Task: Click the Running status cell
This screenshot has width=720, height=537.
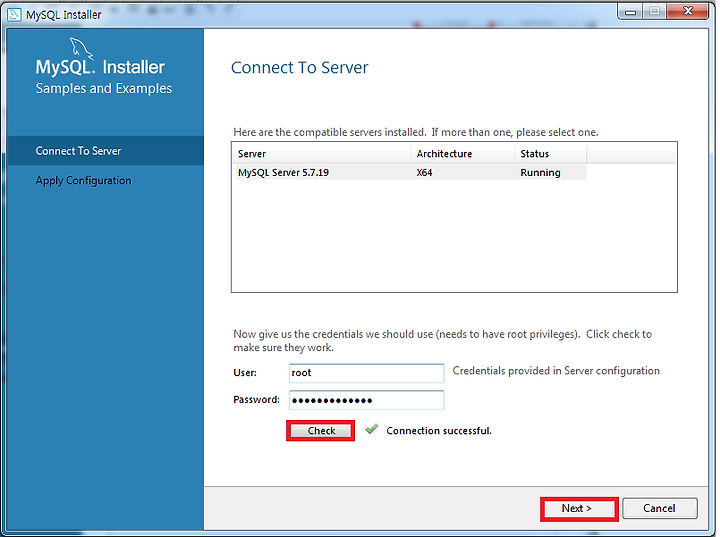Action: (x=540, y=173)
